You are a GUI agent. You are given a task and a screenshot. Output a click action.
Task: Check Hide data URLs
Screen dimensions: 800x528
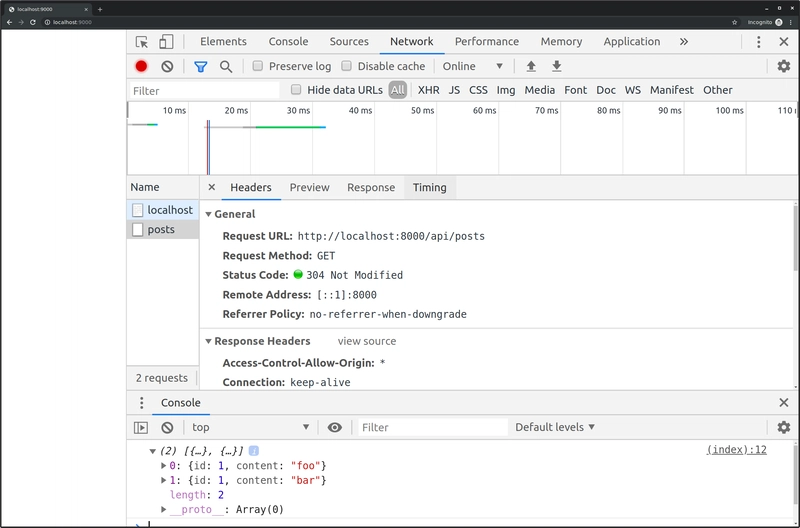pyautogui.click(x=296, y=90)
